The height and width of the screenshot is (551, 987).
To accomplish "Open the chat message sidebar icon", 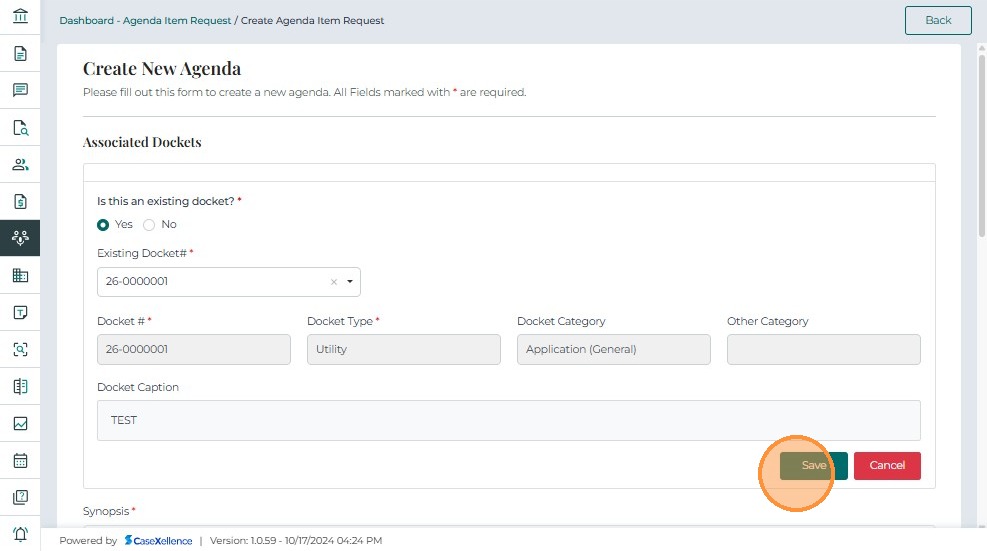I will click(20, 90).
